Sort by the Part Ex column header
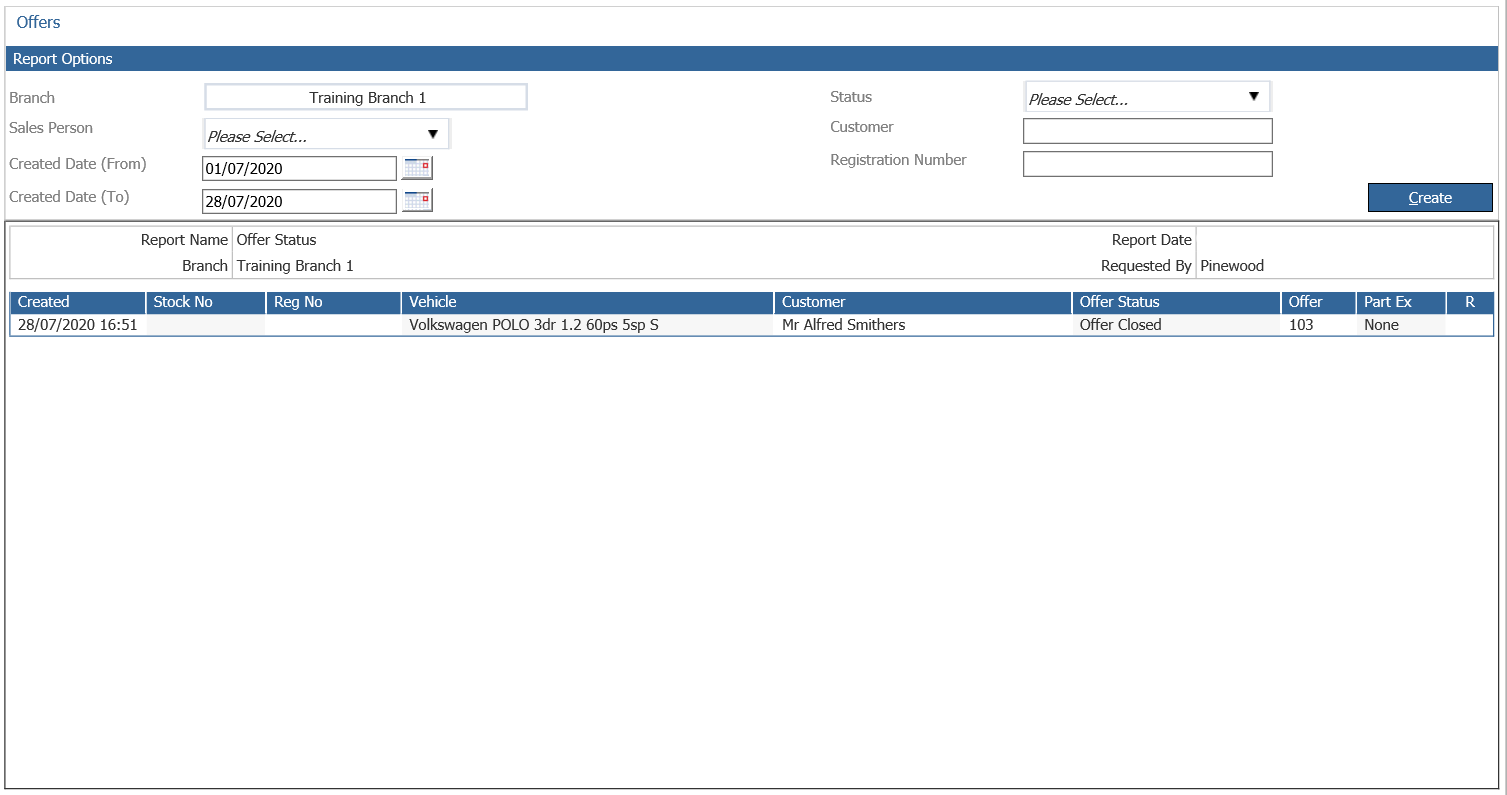Screen dimensions: 1507x795 [1401, 302]
